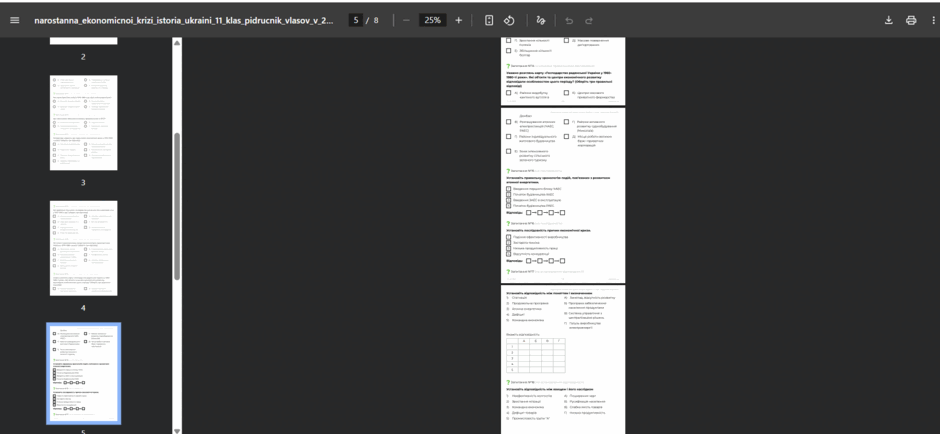Toggle the sidebar with the hamburger menu icon
The height and width of the screenshot is (434, 940).
click(x=15, y=20)
